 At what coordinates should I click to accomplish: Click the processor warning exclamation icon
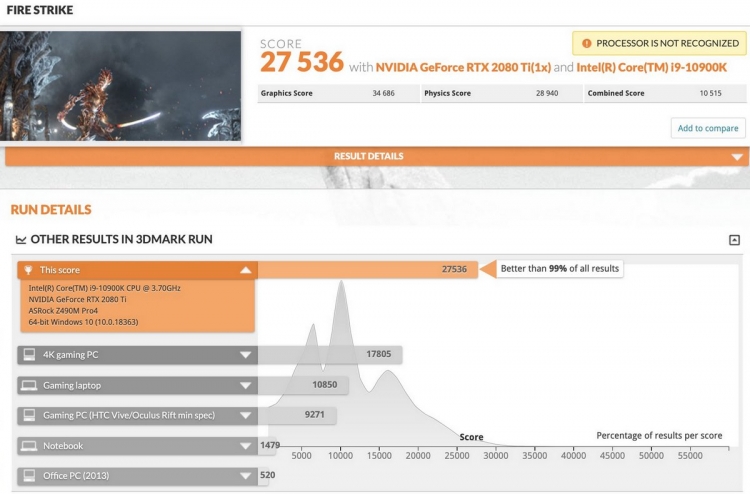(586, 44)
